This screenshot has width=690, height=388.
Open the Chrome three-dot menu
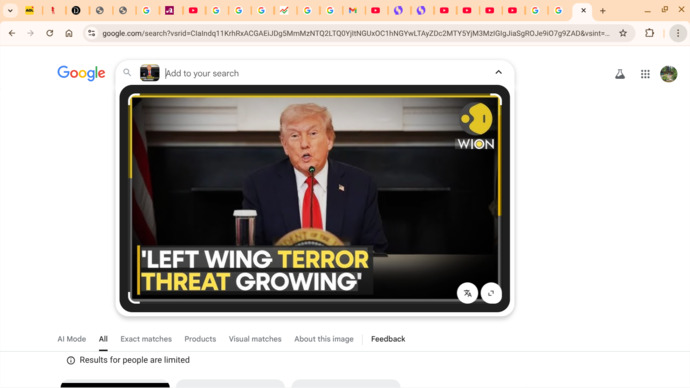tap(678, 33)
